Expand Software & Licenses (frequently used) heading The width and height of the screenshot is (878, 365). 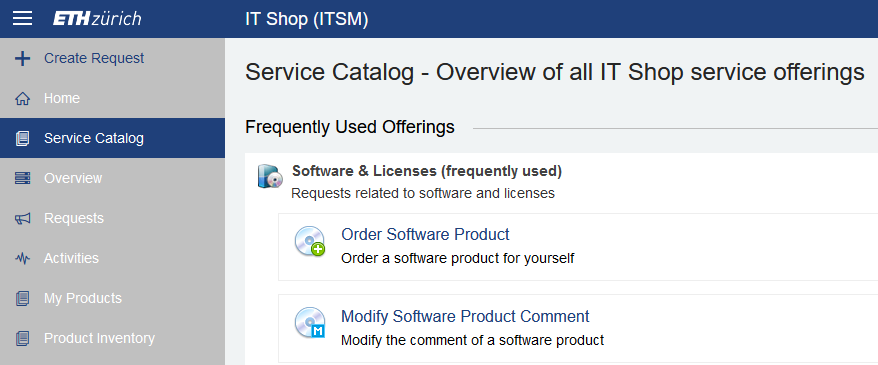[427, 171]
